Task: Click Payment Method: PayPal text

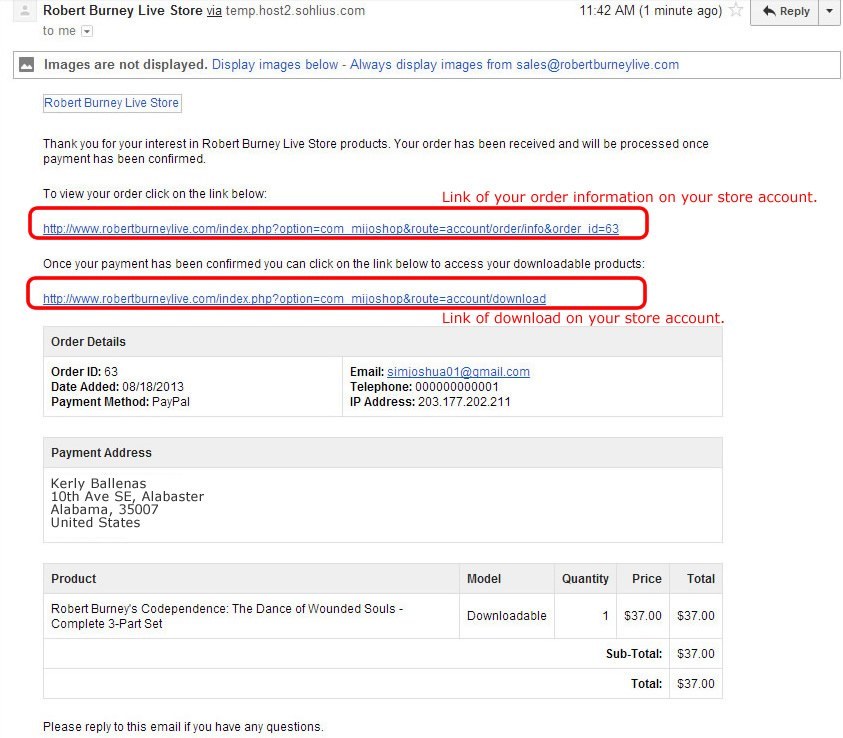Action: [120, 402]
